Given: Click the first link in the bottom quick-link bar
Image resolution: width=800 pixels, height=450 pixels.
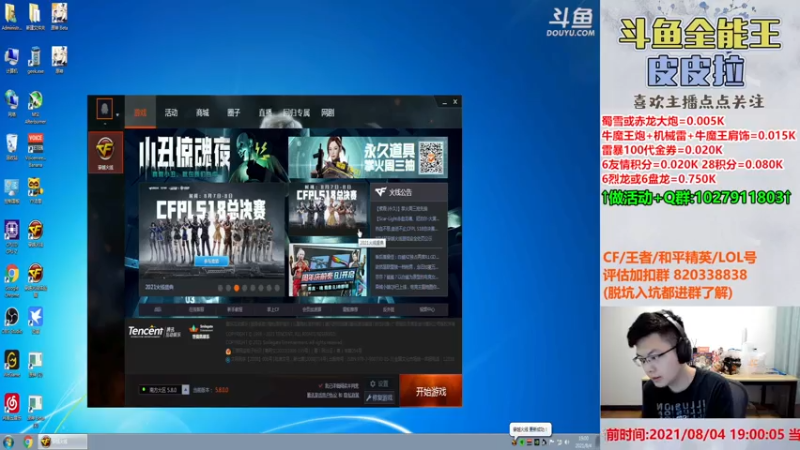Looking at the screenshot, I should [158, 309].
